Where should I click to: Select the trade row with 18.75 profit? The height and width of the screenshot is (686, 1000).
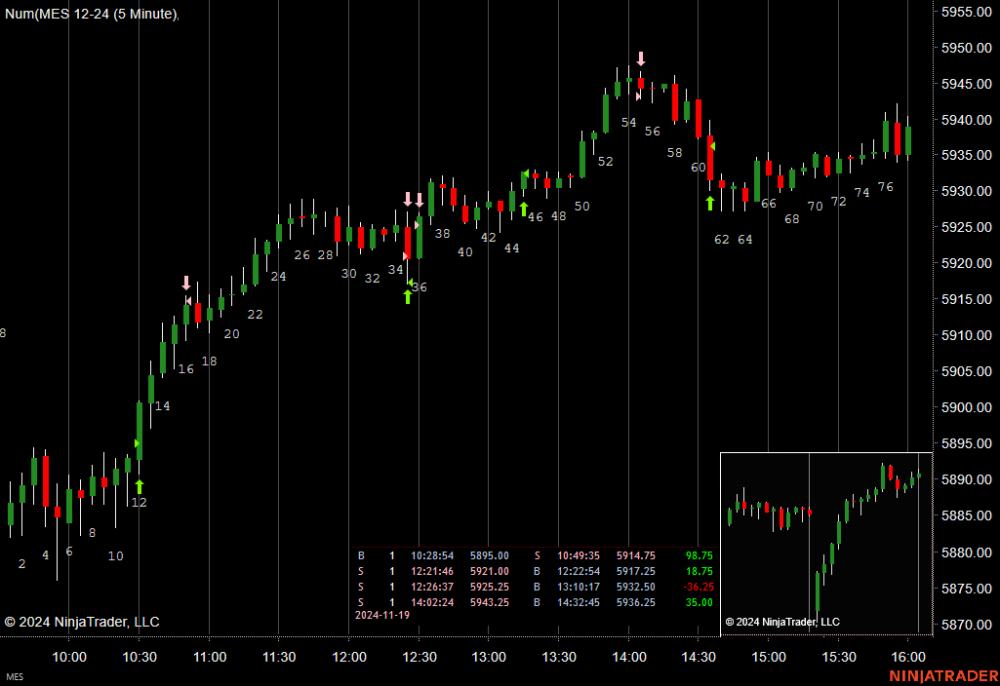coord(535,570)
